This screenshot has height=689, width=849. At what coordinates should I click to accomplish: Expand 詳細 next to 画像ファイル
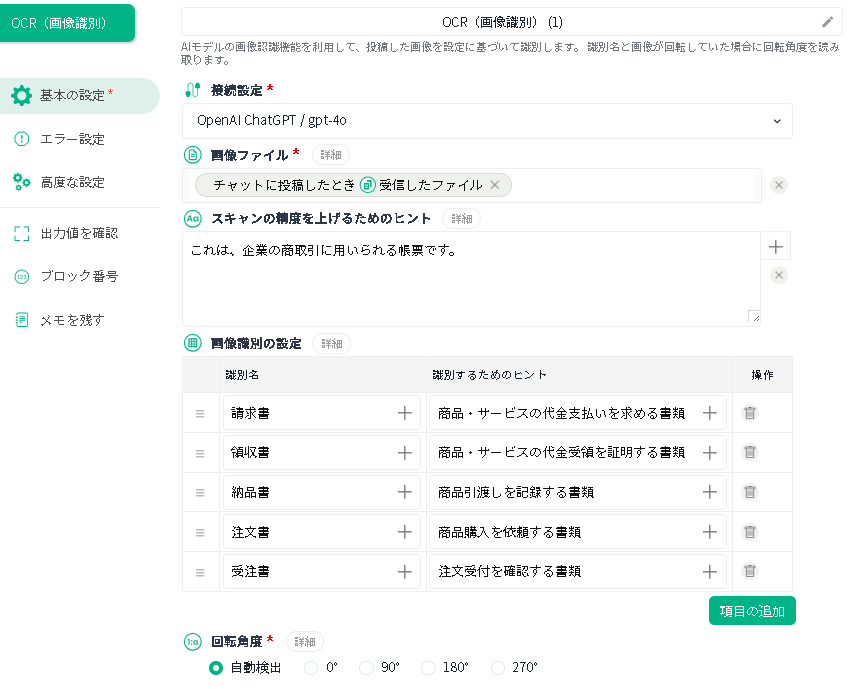point(330,155)
